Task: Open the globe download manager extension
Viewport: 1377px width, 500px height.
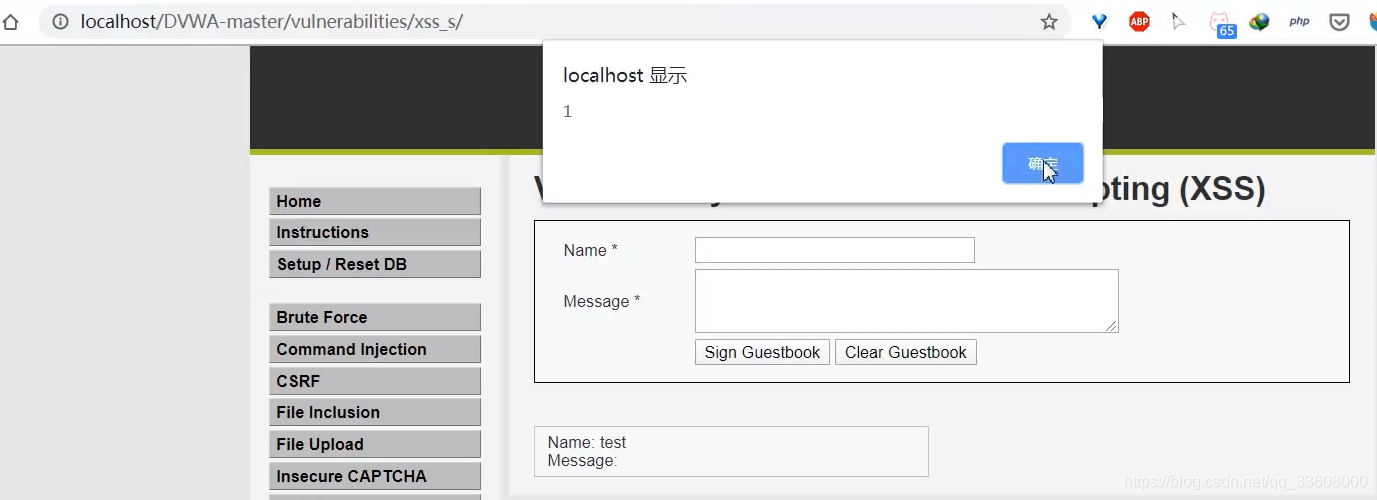Action: coord(1259,21)
